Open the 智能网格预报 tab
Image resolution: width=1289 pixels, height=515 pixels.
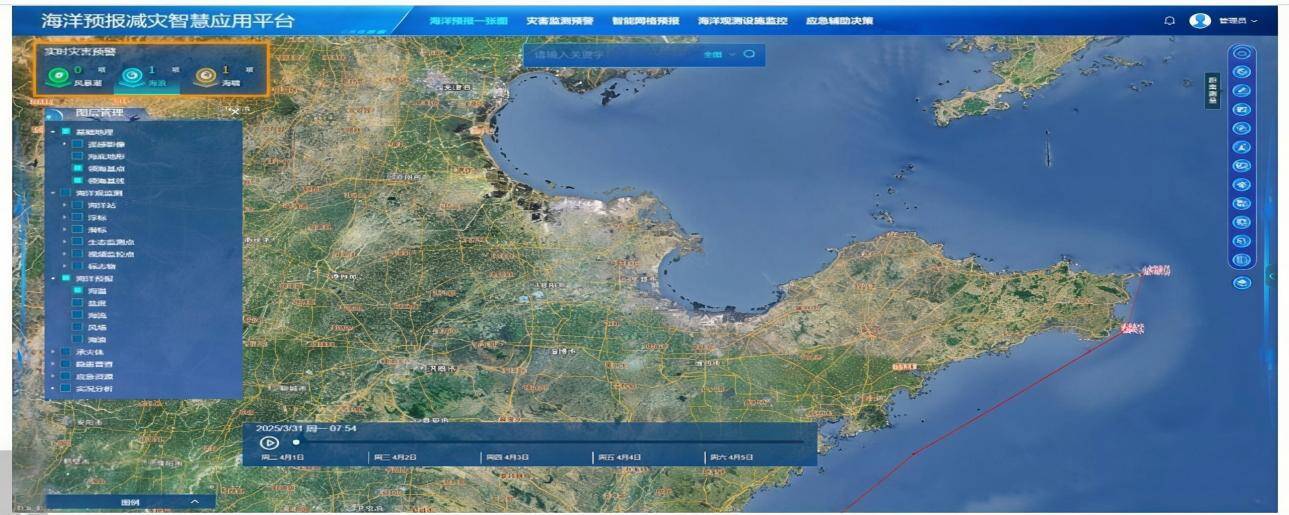click(x=645, y=21)
